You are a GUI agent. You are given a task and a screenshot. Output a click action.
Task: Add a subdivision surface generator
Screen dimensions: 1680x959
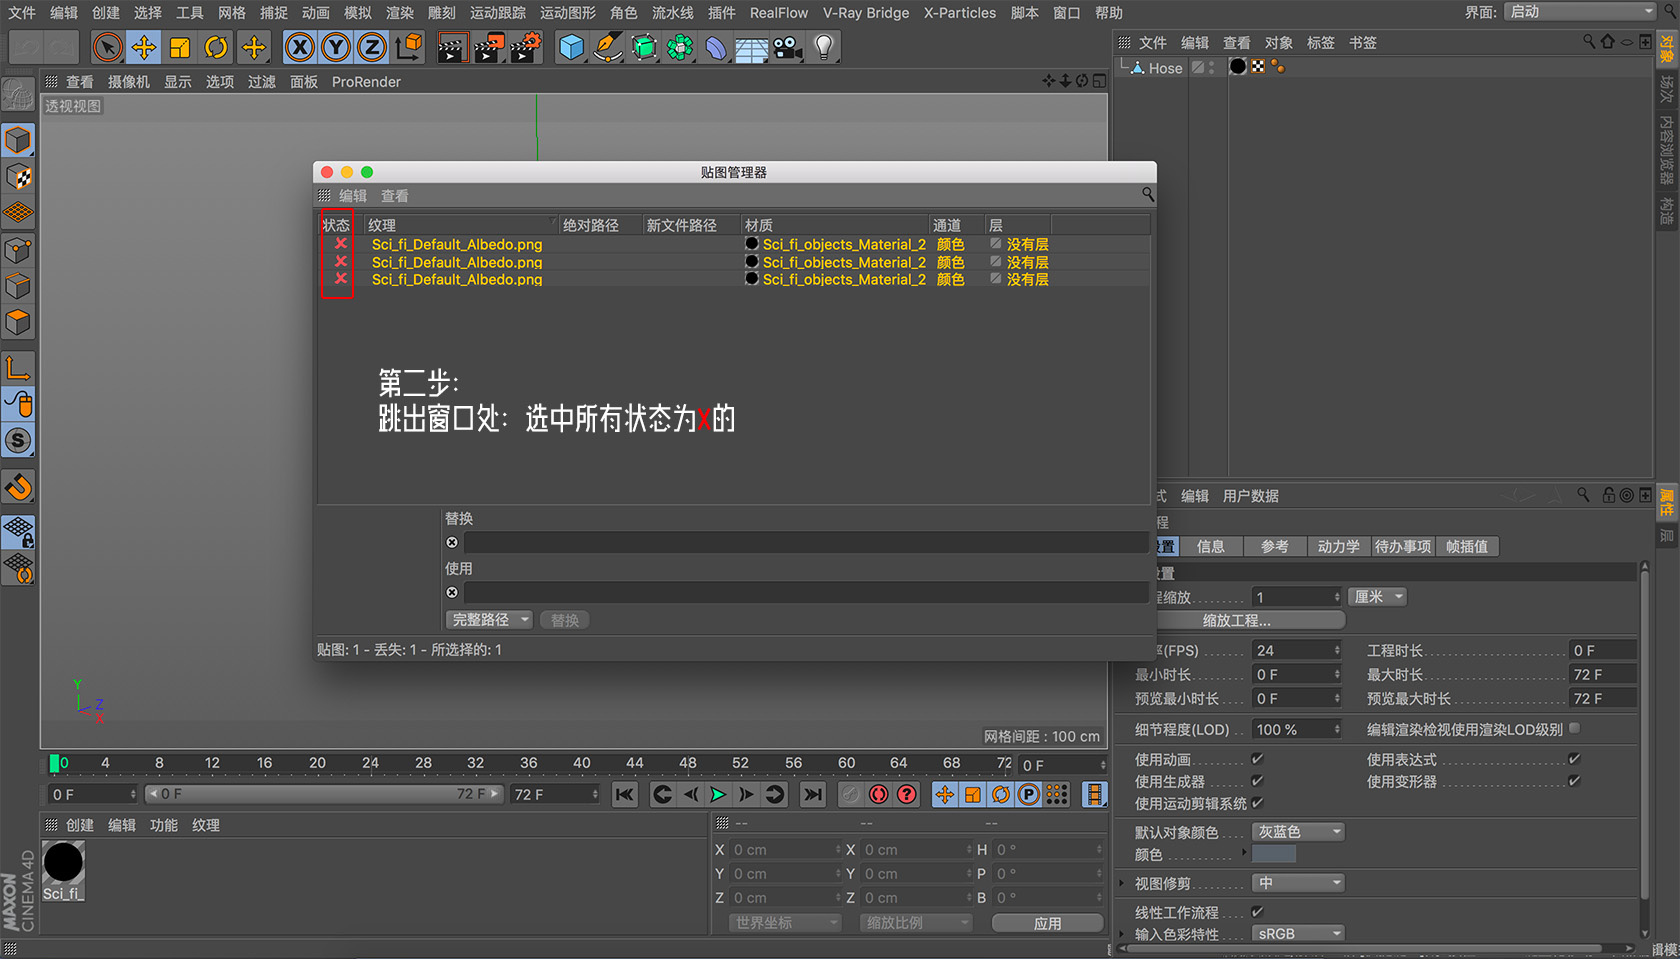click(644, 47)
